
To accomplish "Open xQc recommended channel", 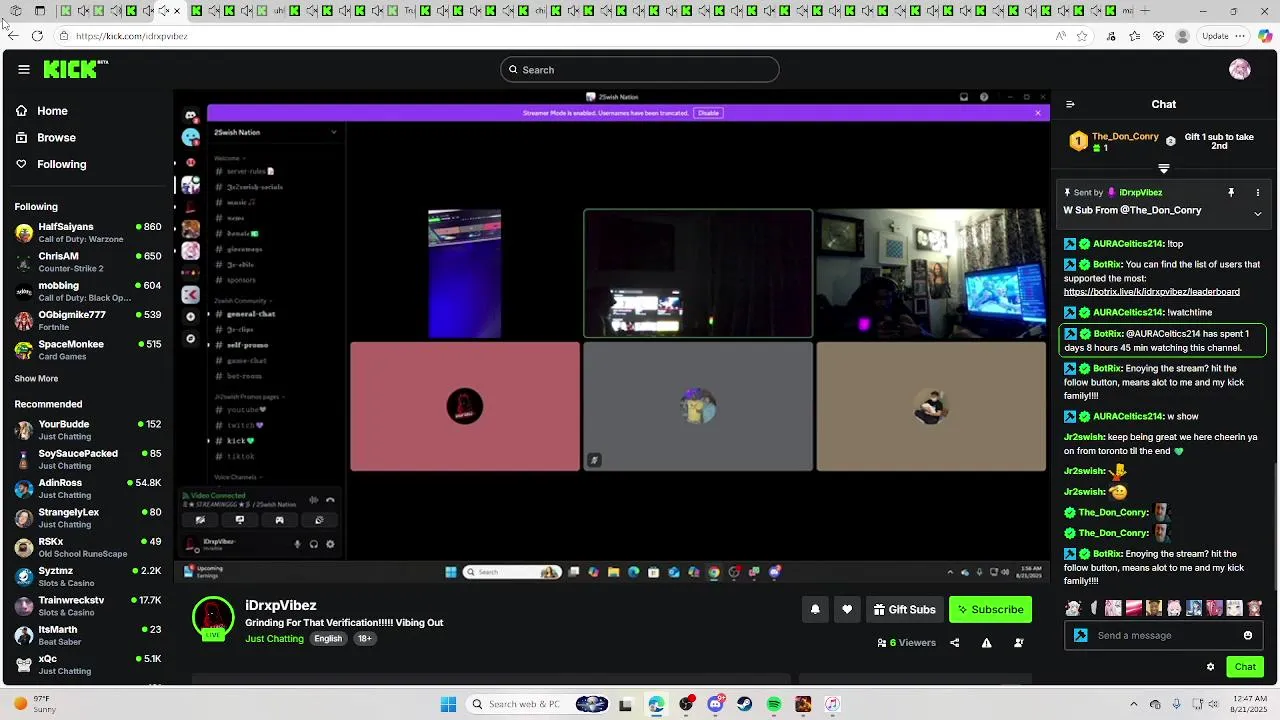I will tap(88, 665).
